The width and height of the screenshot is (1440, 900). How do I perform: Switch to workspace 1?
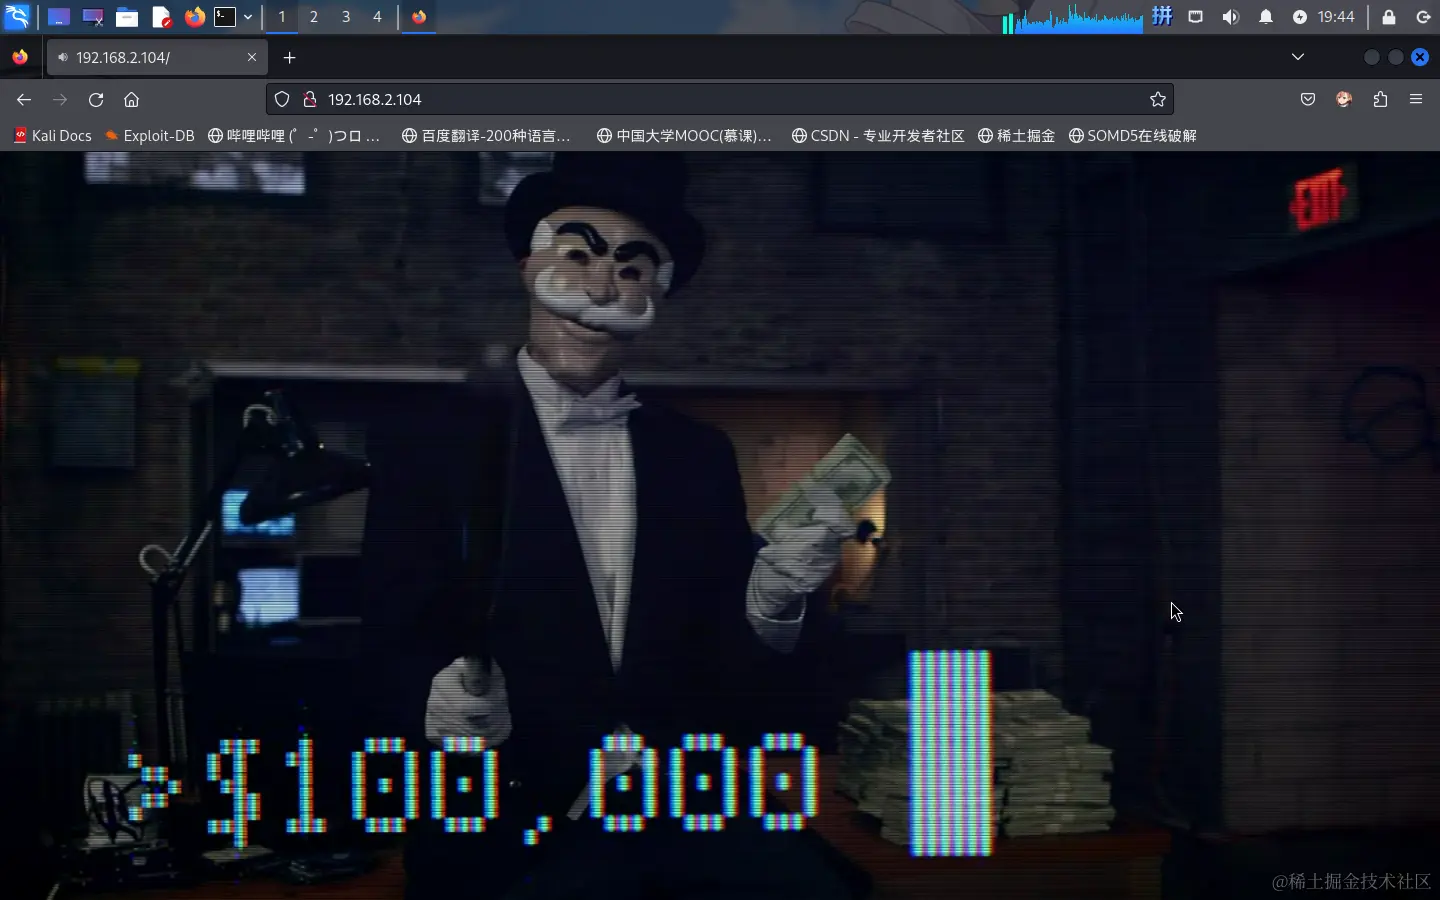pyautogui.click(x=282, y=17)
